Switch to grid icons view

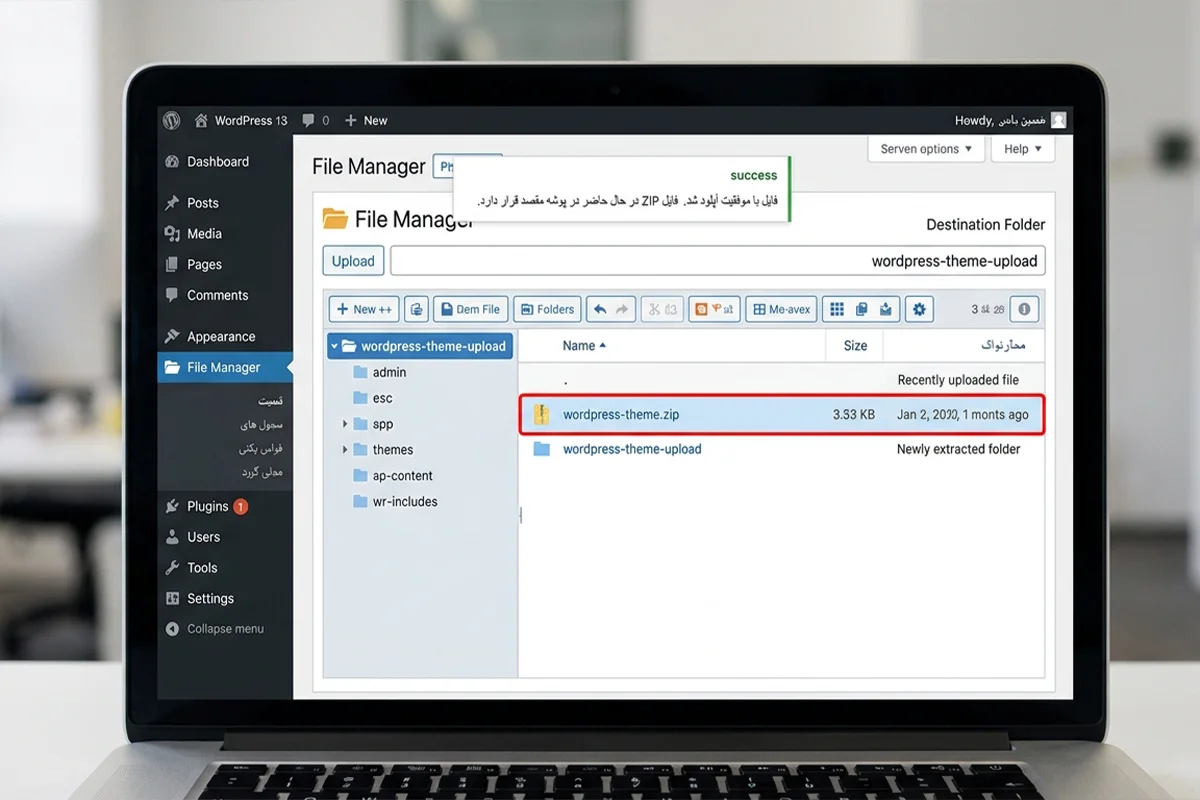click(x=837, y=309)
